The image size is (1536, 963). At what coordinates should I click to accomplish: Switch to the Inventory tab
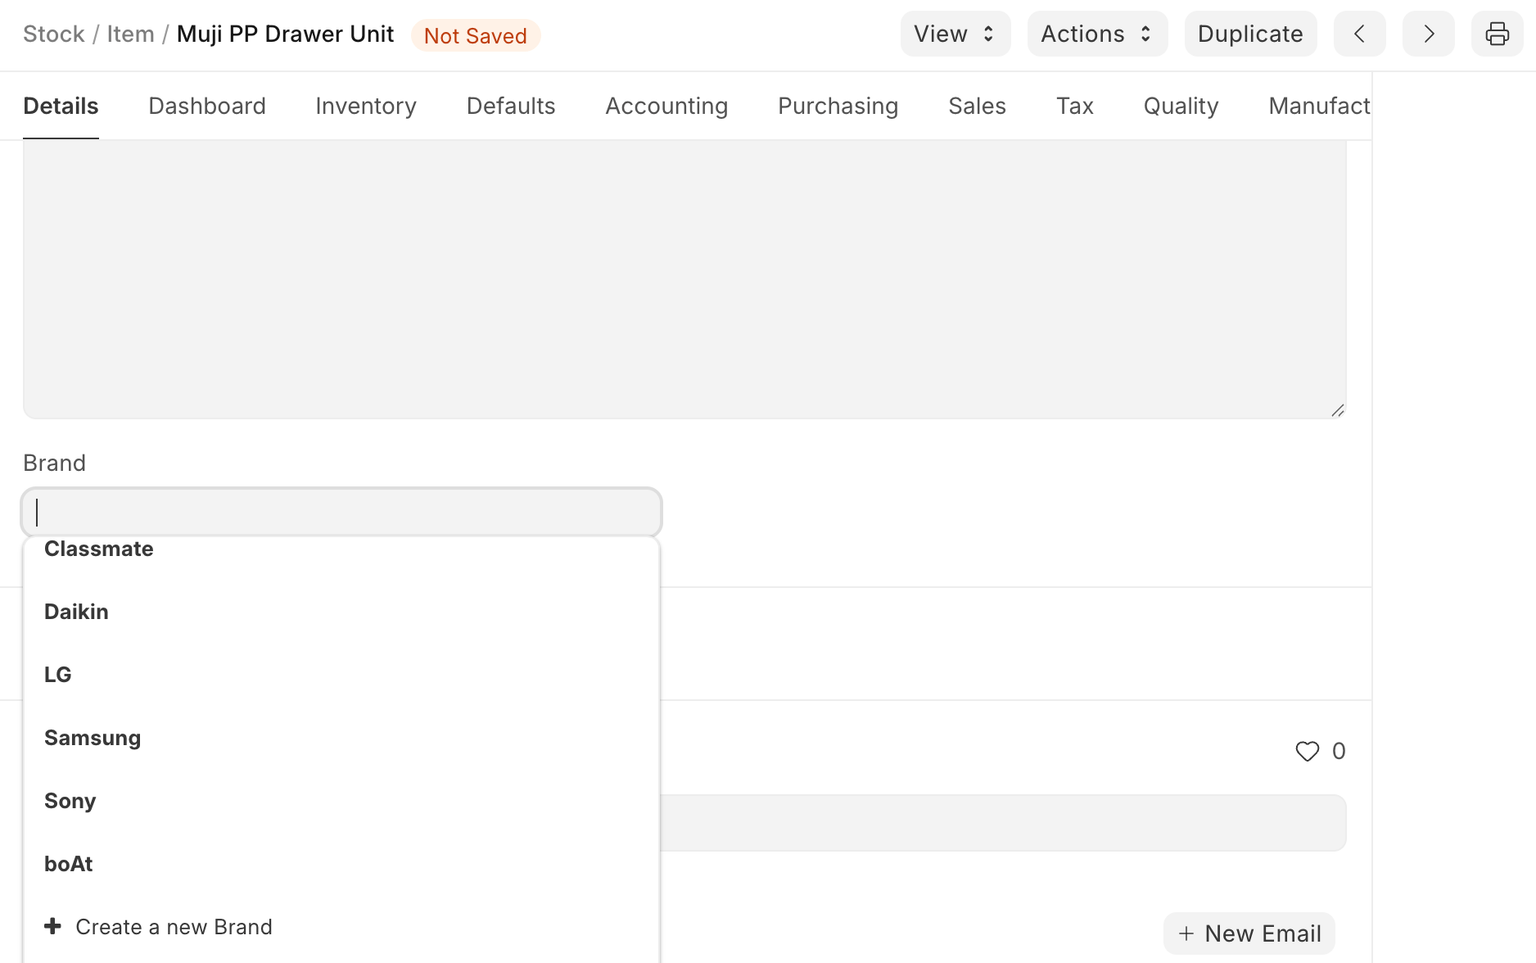tap(365, 106)
